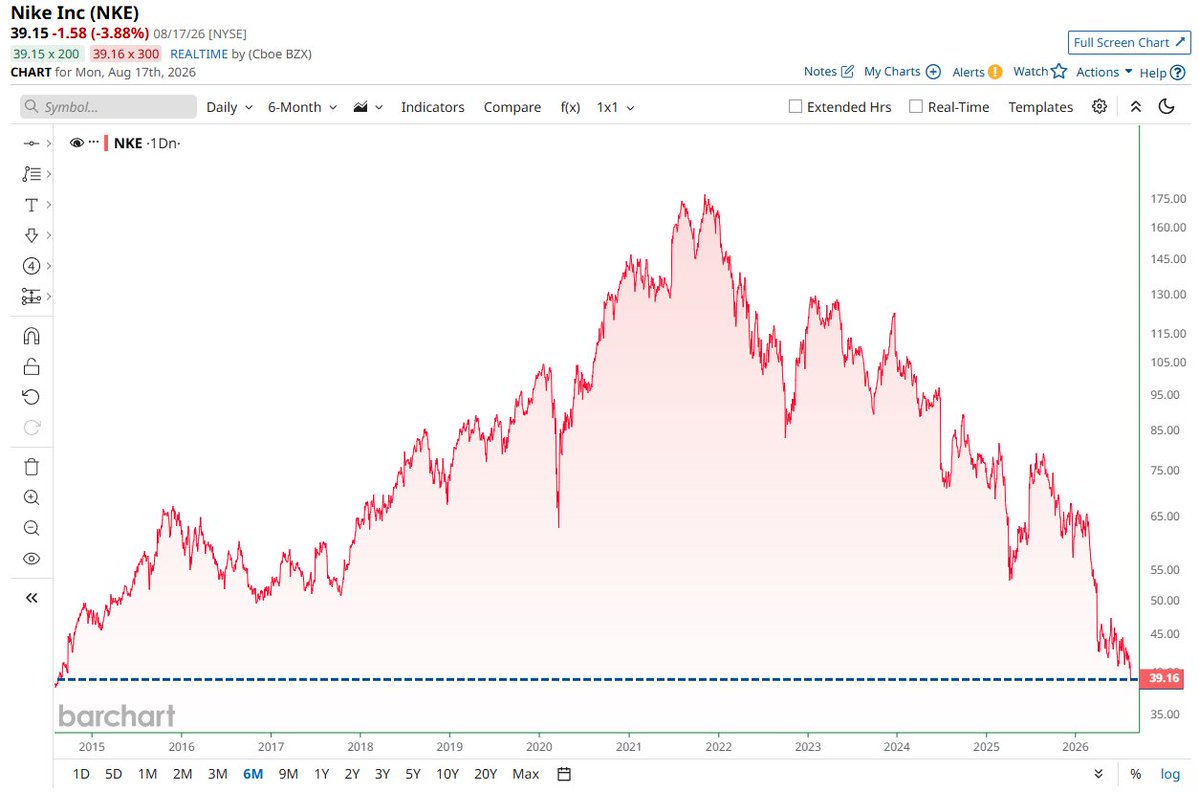Hide the NKE series via eye icon

(76, 143)
